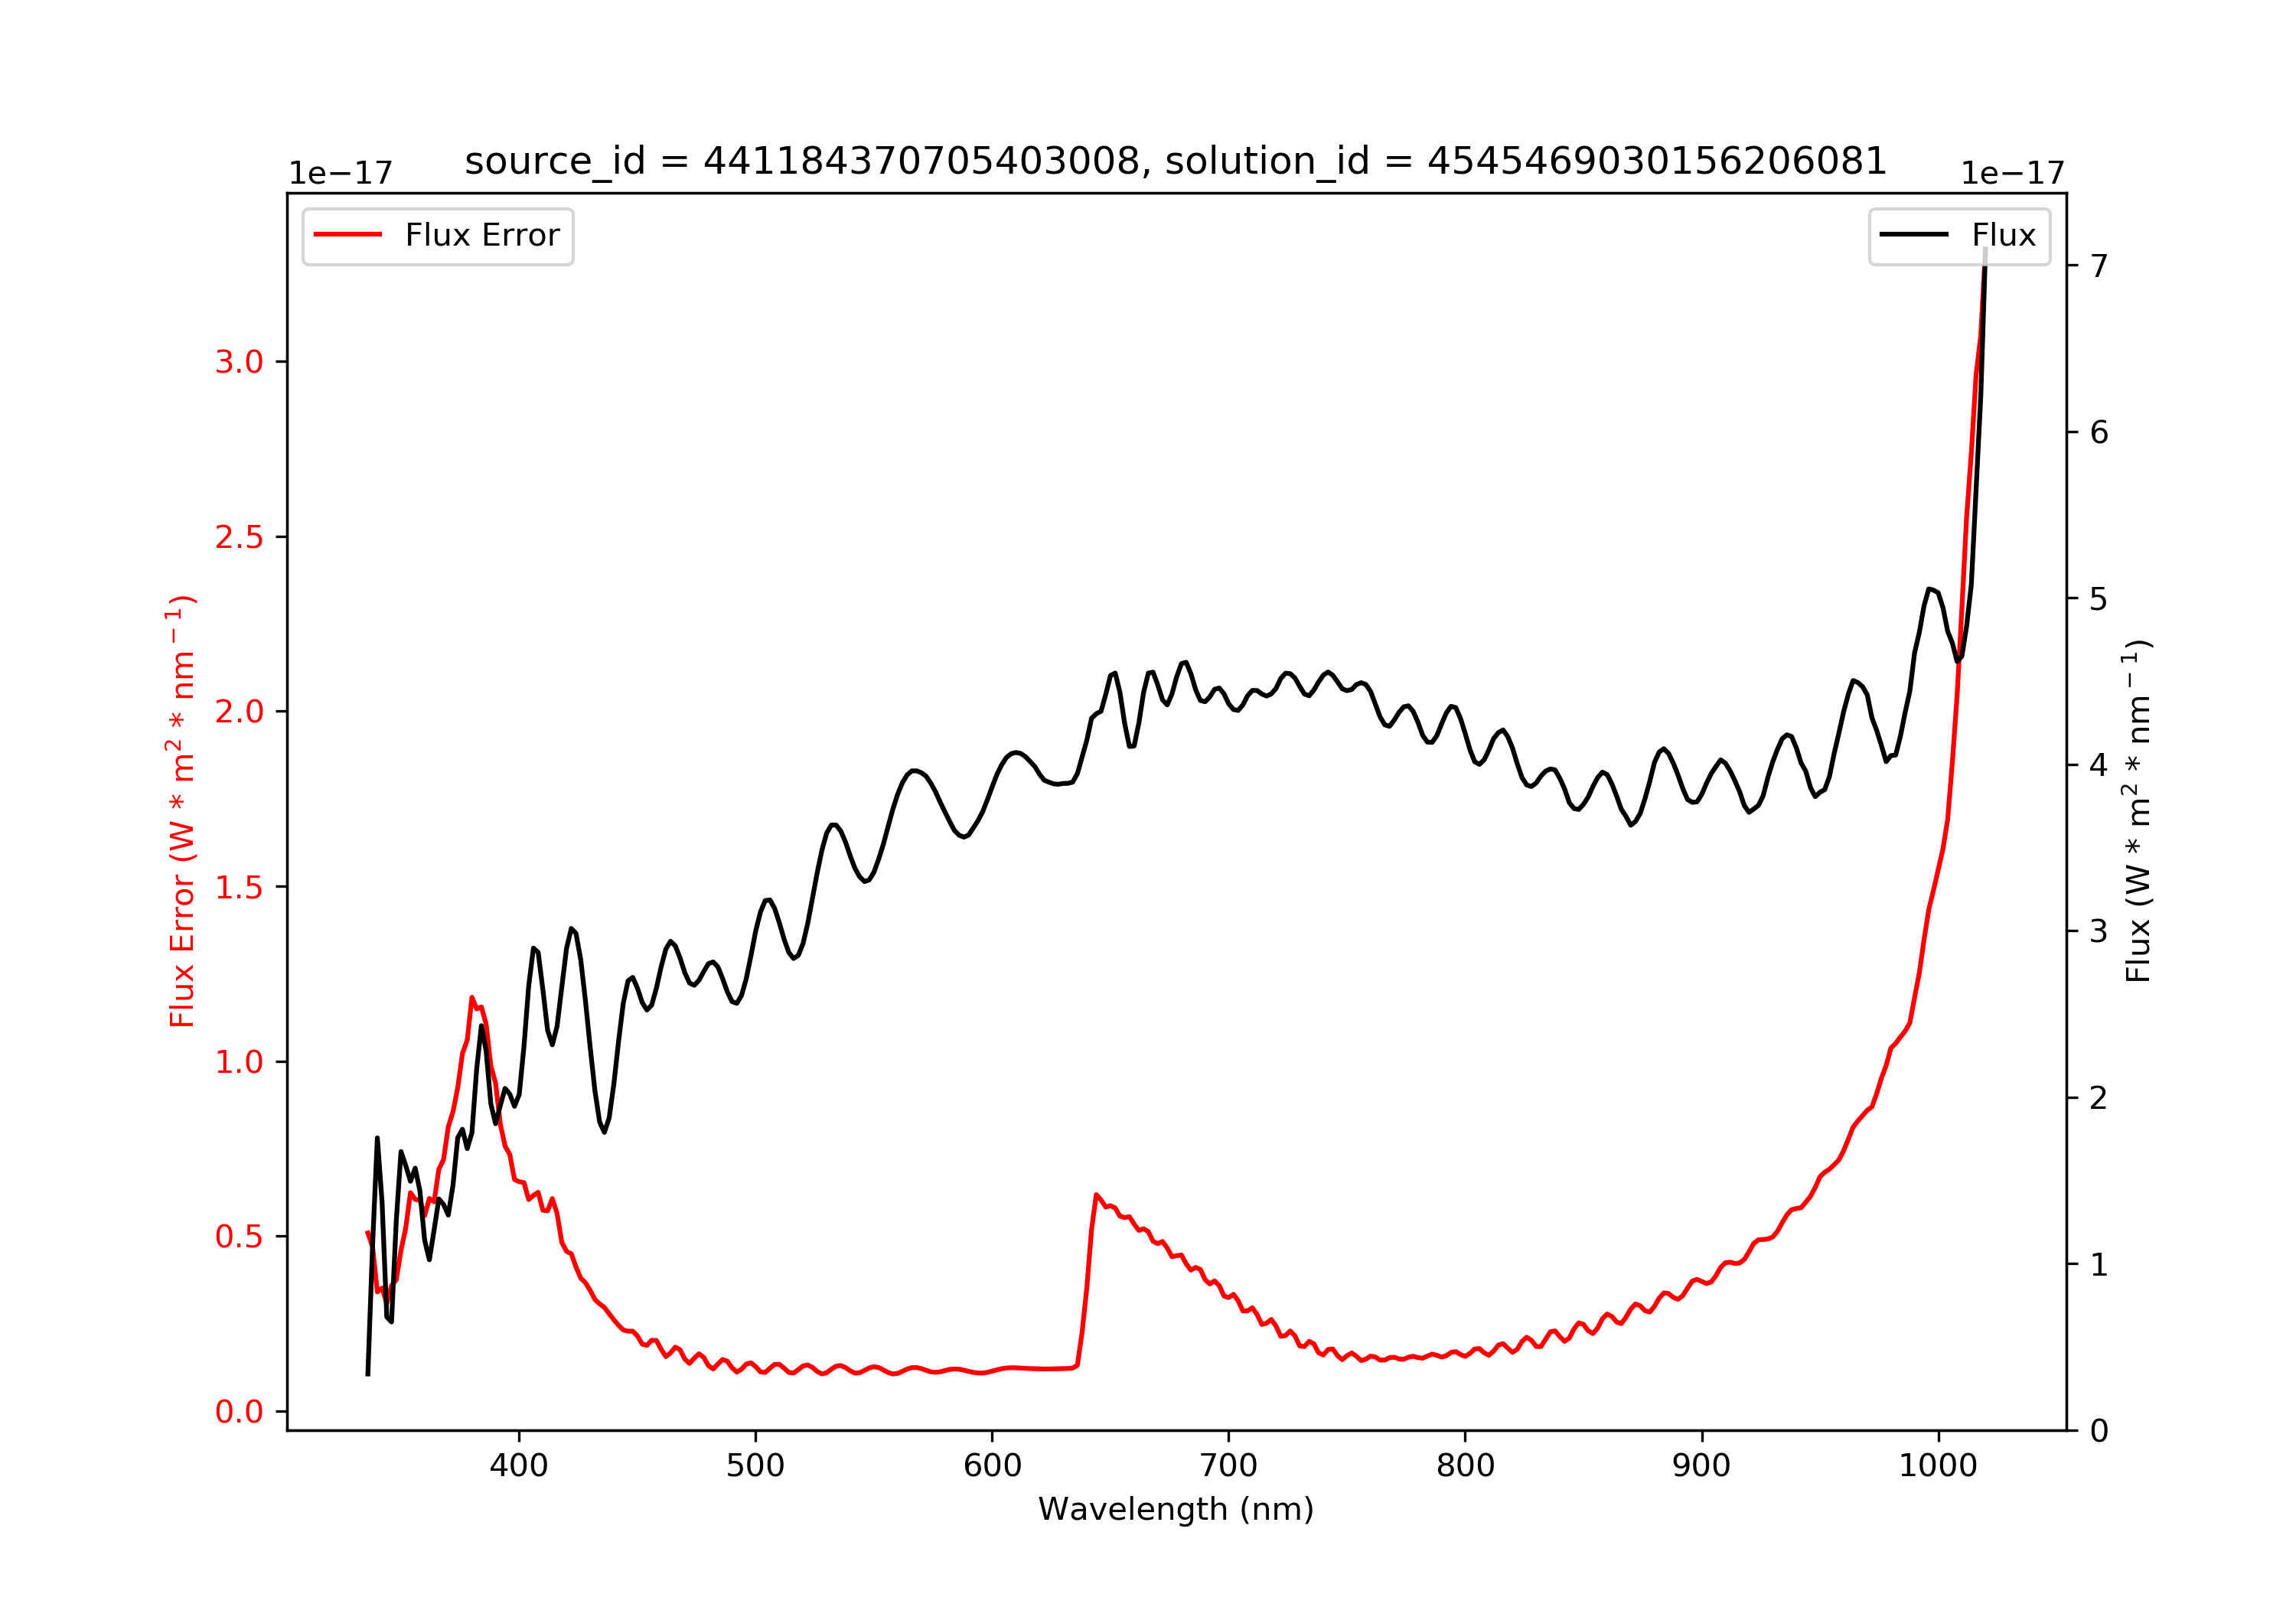The width and height of the screenshot is (2296, 1607).
Task: Click the right 1e−17 scale exponent
Action: tap(2012, 173)
